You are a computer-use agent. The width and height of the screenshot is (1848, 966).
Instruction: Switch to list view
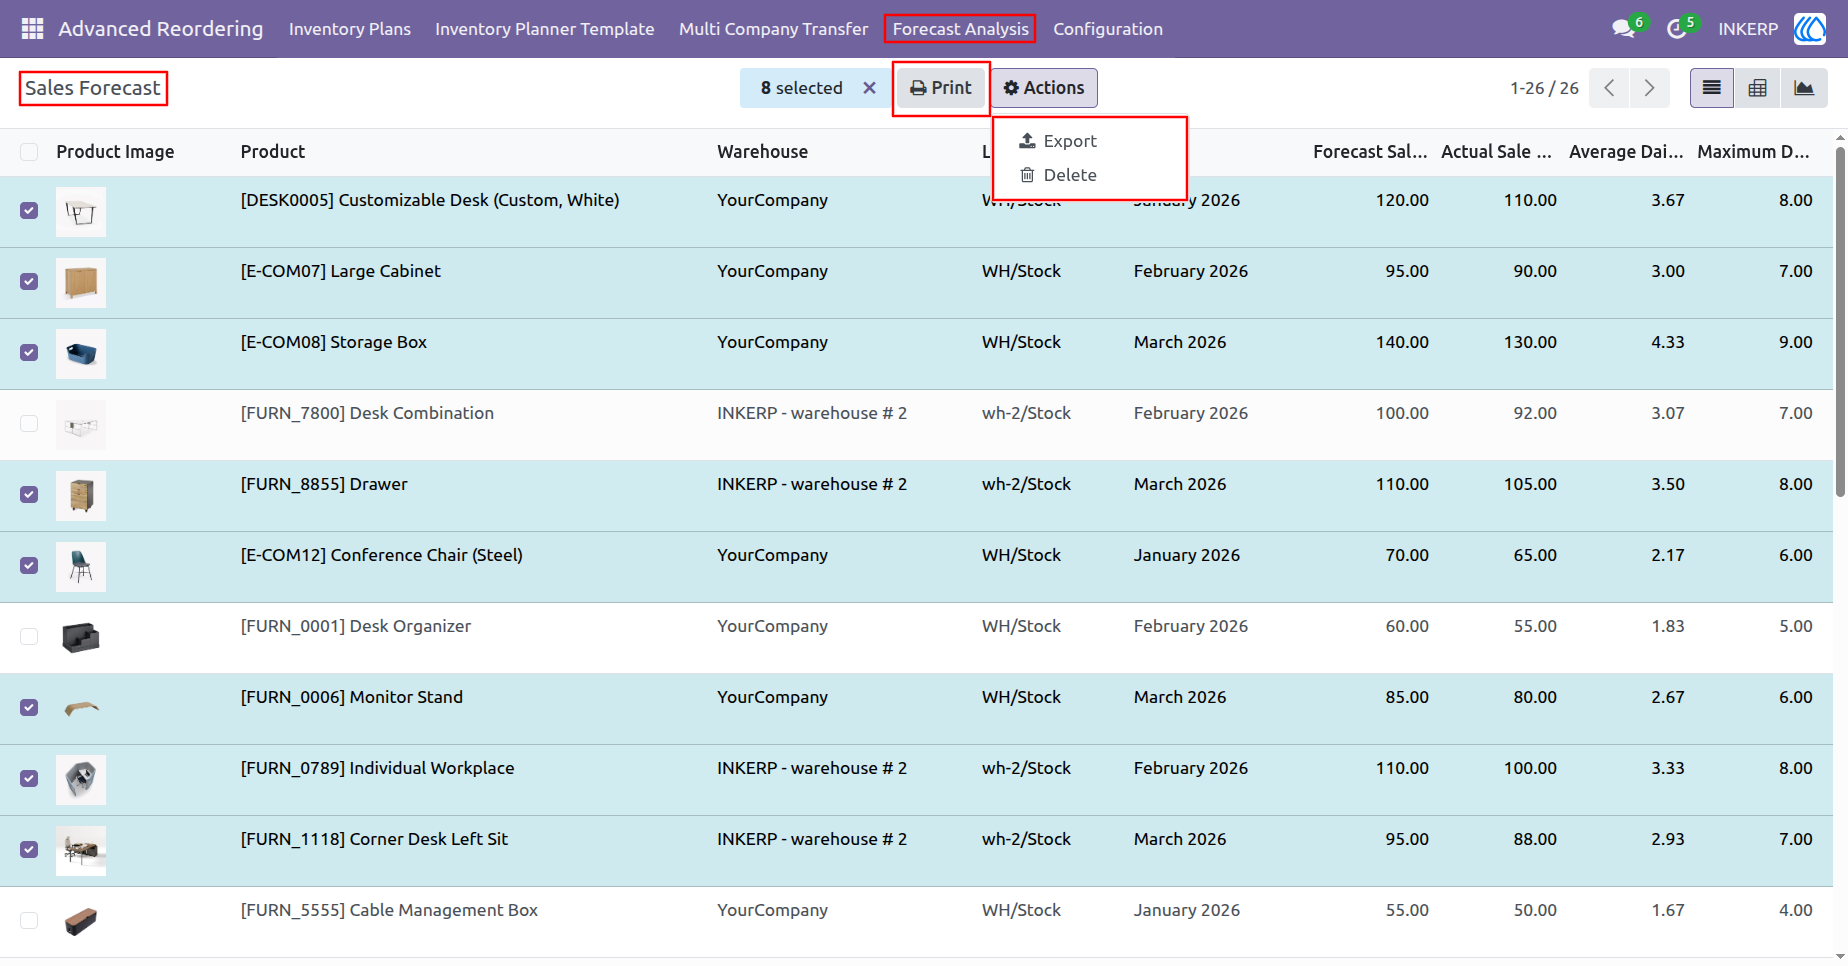[x=1711, y=88]
